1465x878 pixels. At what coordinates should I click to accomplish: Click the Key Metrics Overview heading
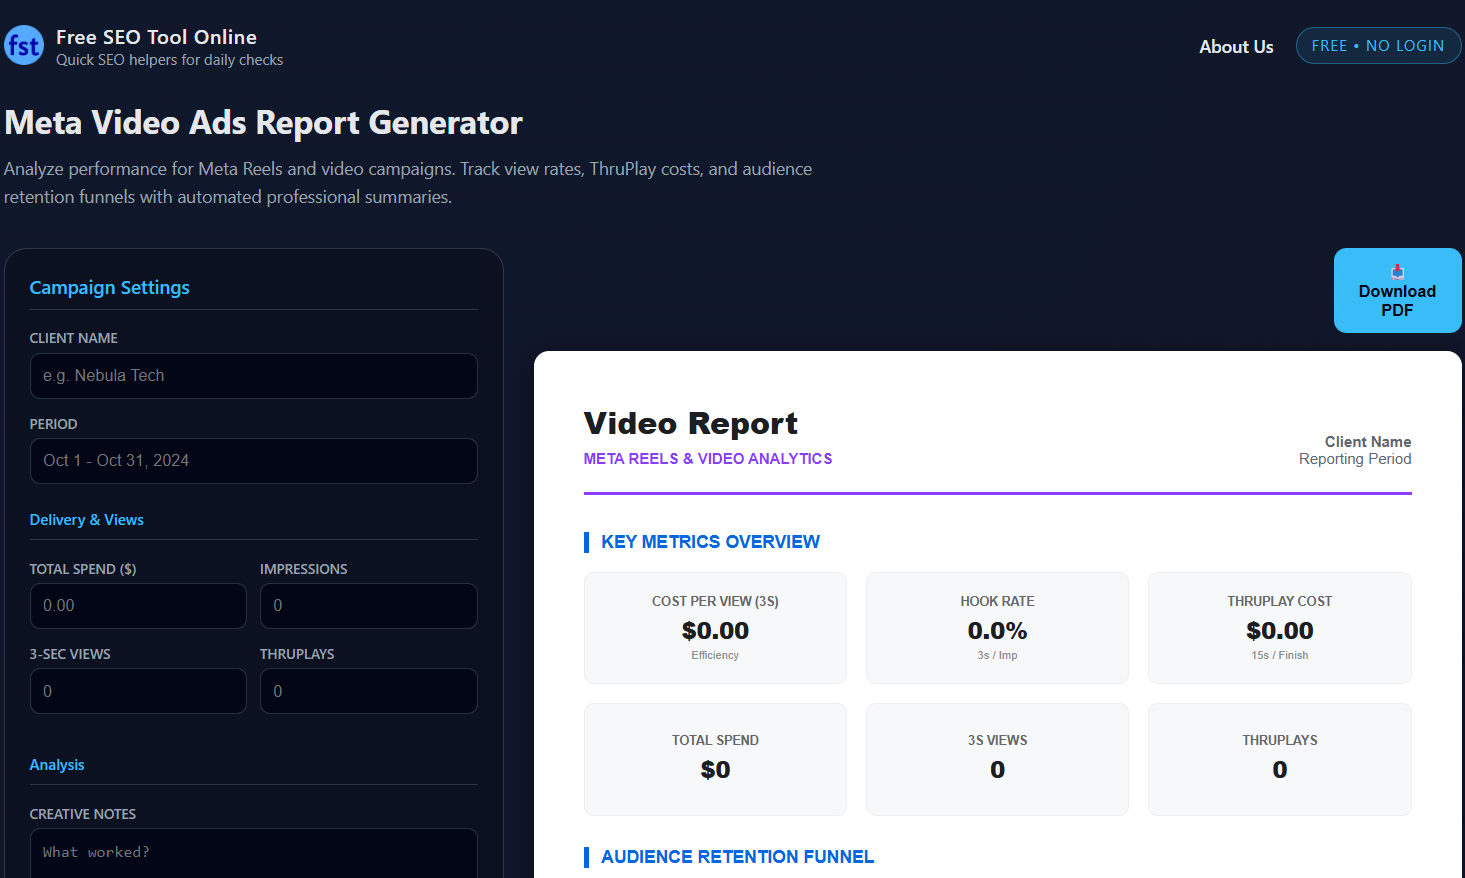(x=710, y=542)
